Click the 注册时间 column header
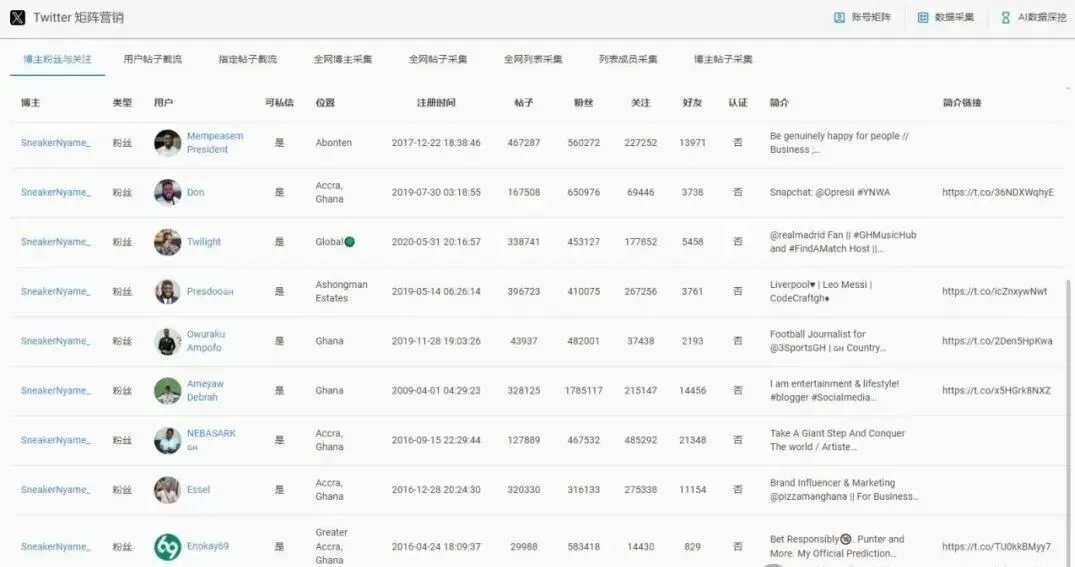 [x=436, y=102]
